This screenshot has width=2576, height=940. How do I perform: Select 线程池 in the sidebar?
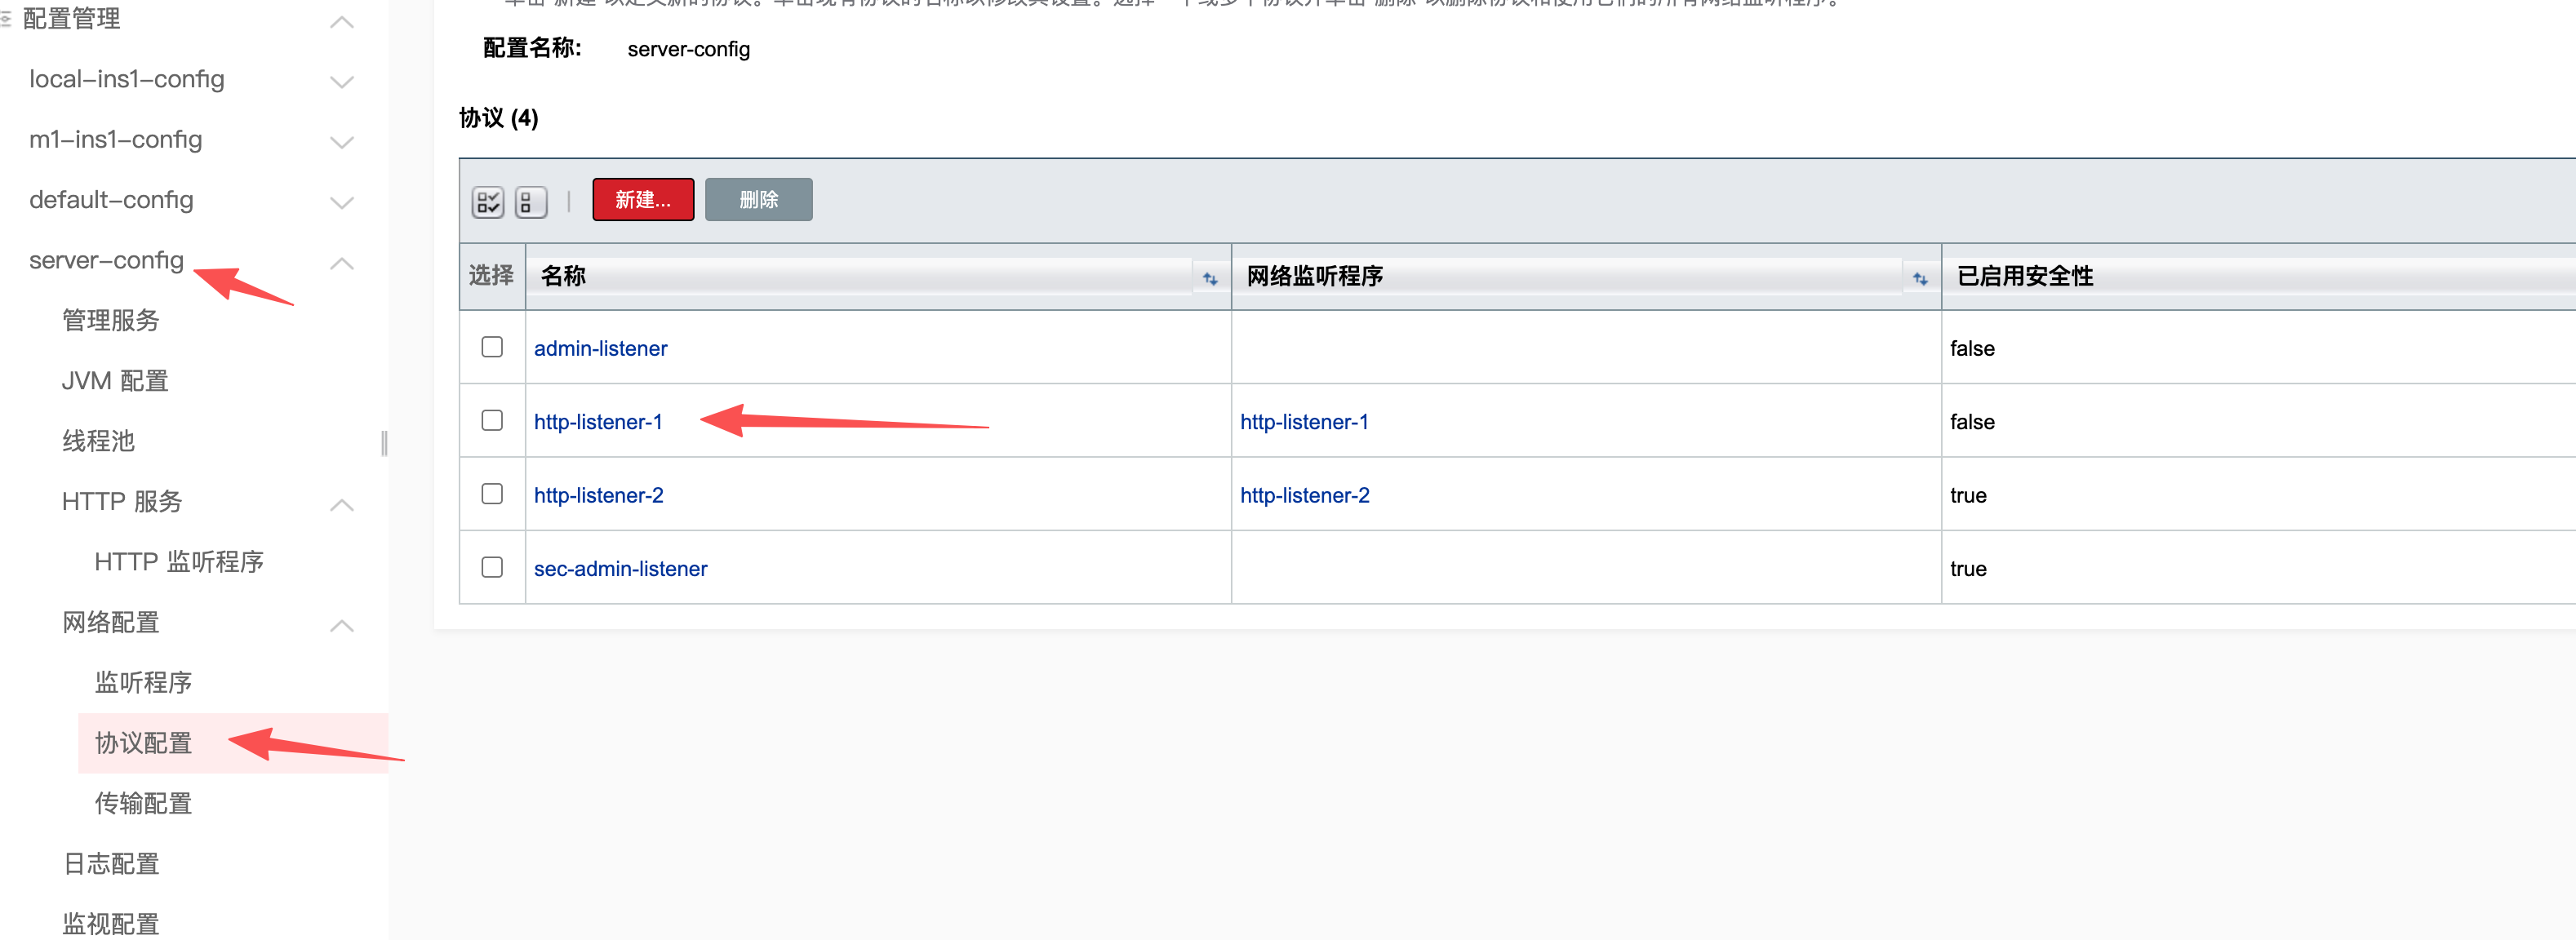(98, 441)
